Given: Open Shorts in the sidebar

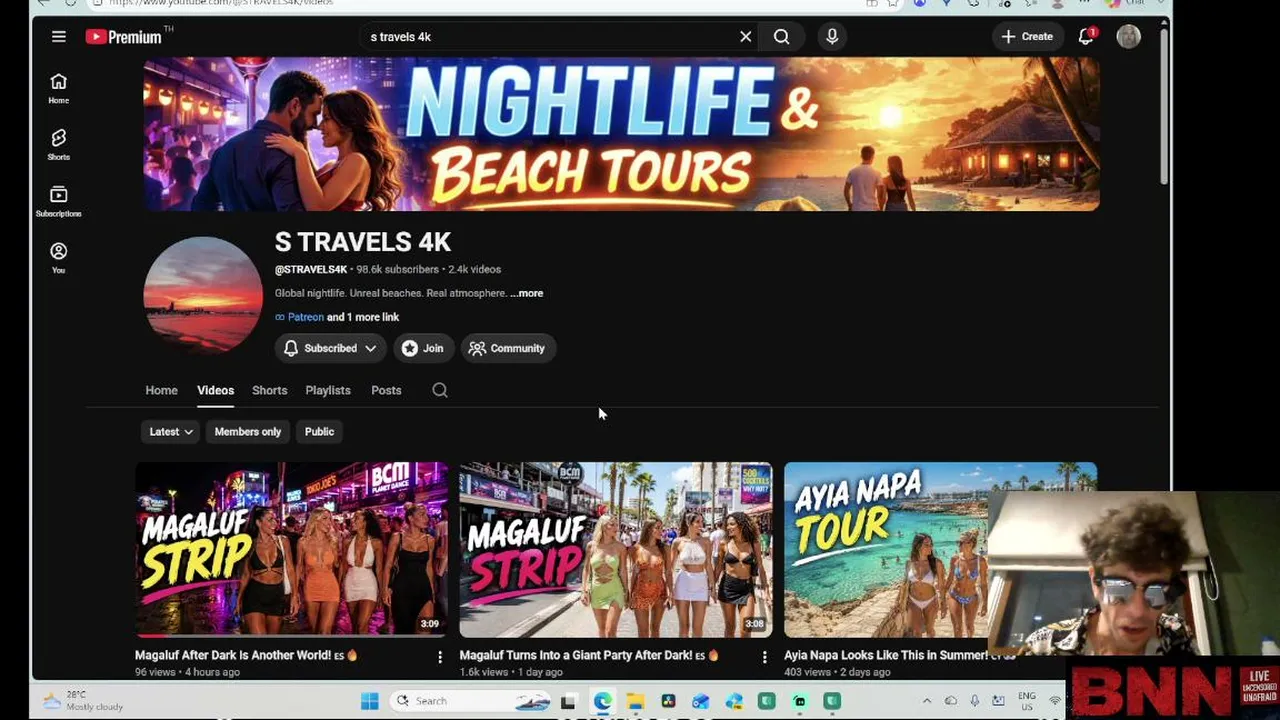Looking at the screenshot, I should 59,145.
